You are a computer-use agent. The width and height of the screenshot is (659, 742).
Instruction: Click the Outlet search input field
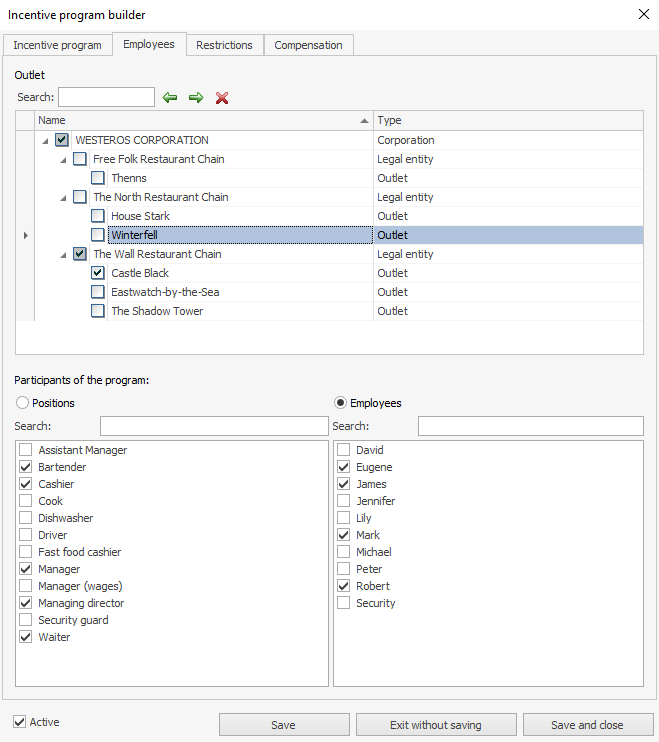click(106, 97)
